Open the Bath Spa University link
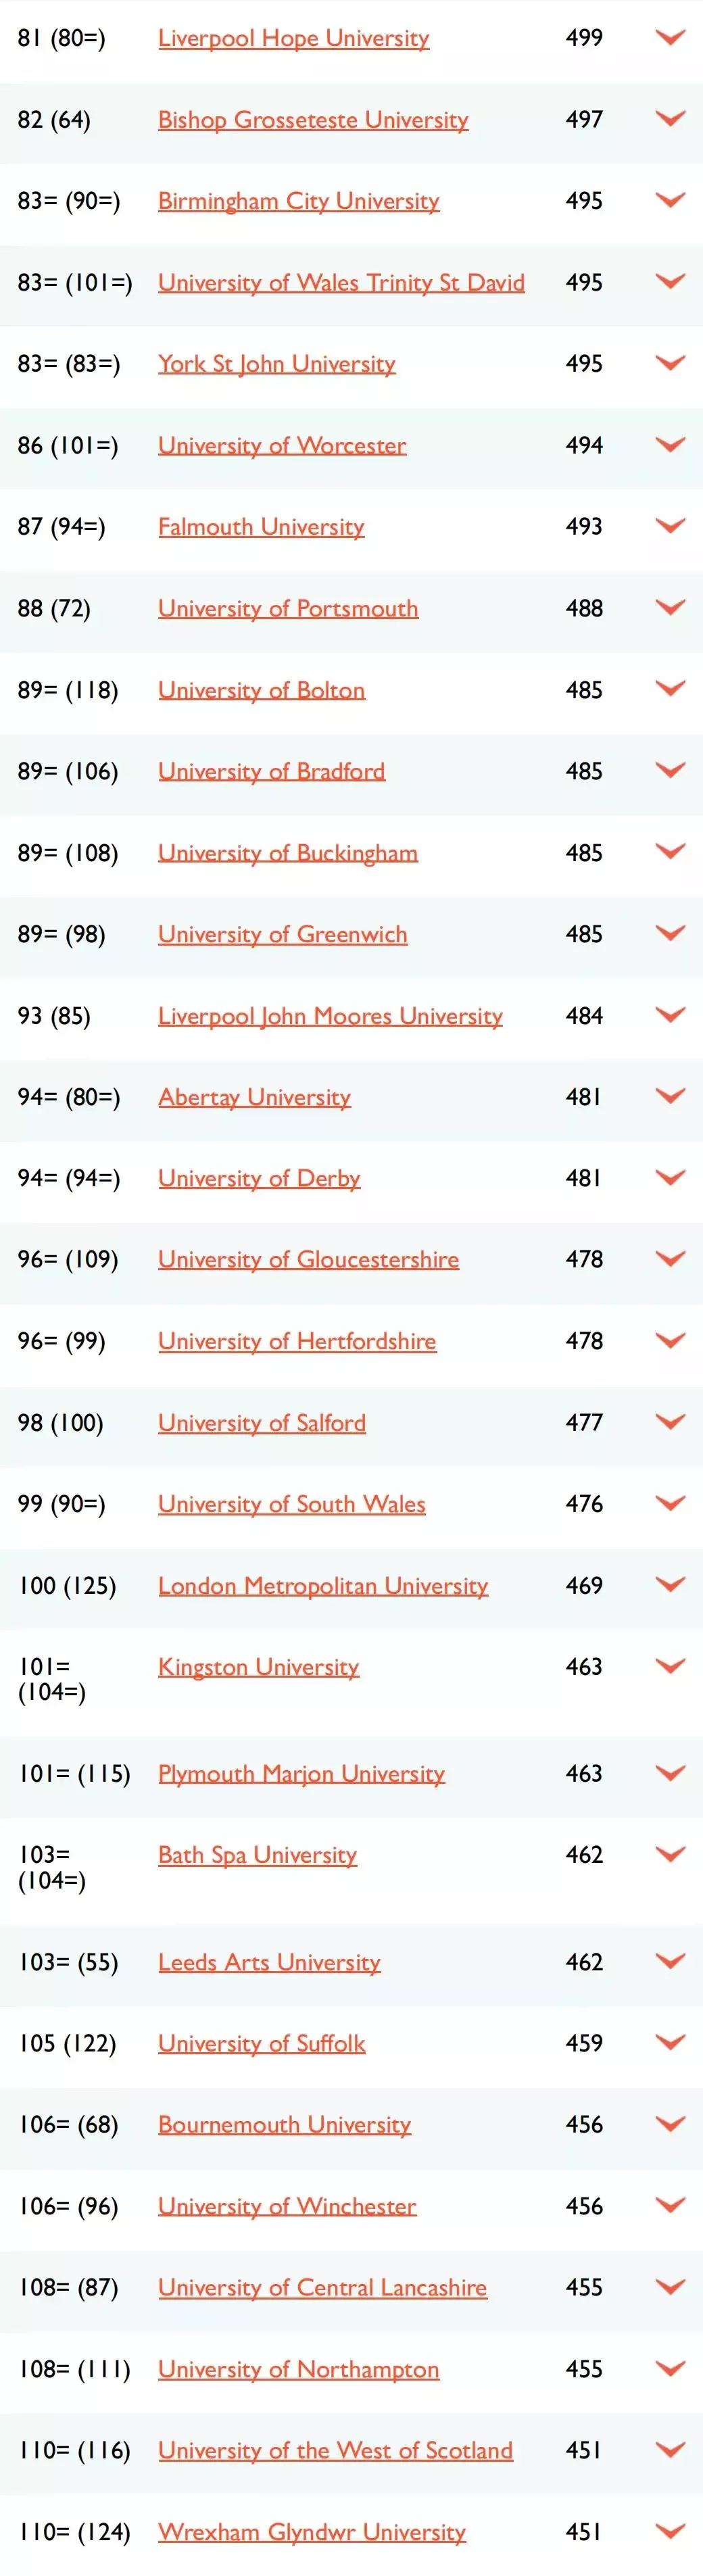This screenshot has height=2576, width=703. tap(257, 1855)
